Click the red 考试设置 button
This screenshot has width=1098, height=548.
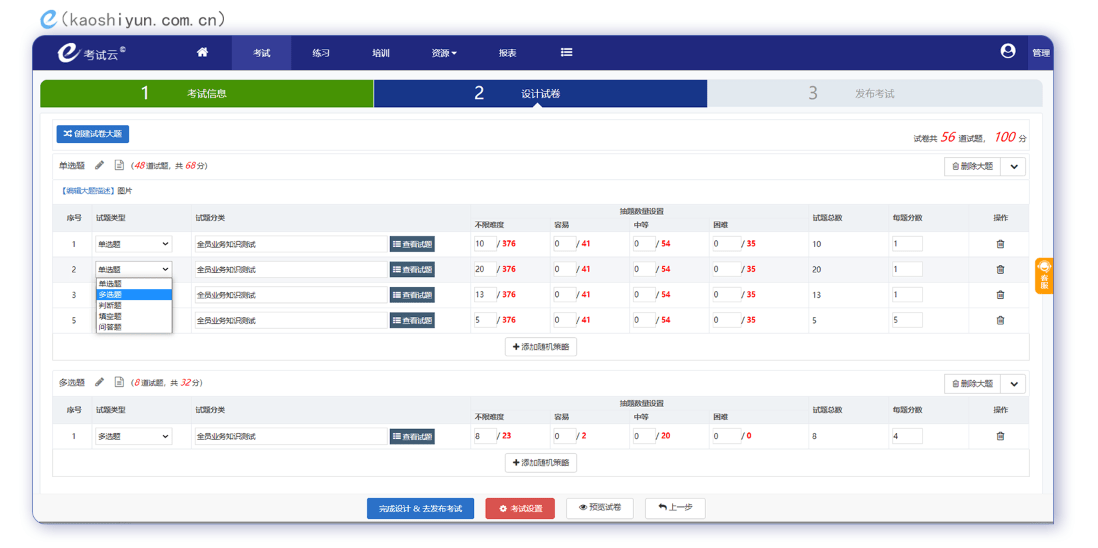point(520,508)
